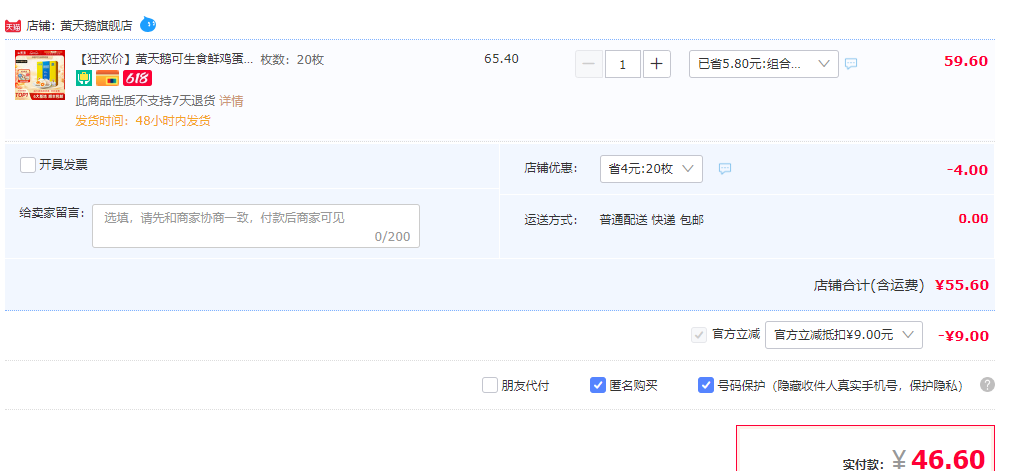Viewport: 1018px width, 471px height.
Task: Toggle the 官方立减 checkbox
Action: pyautogui.click(x=699, y=335)
